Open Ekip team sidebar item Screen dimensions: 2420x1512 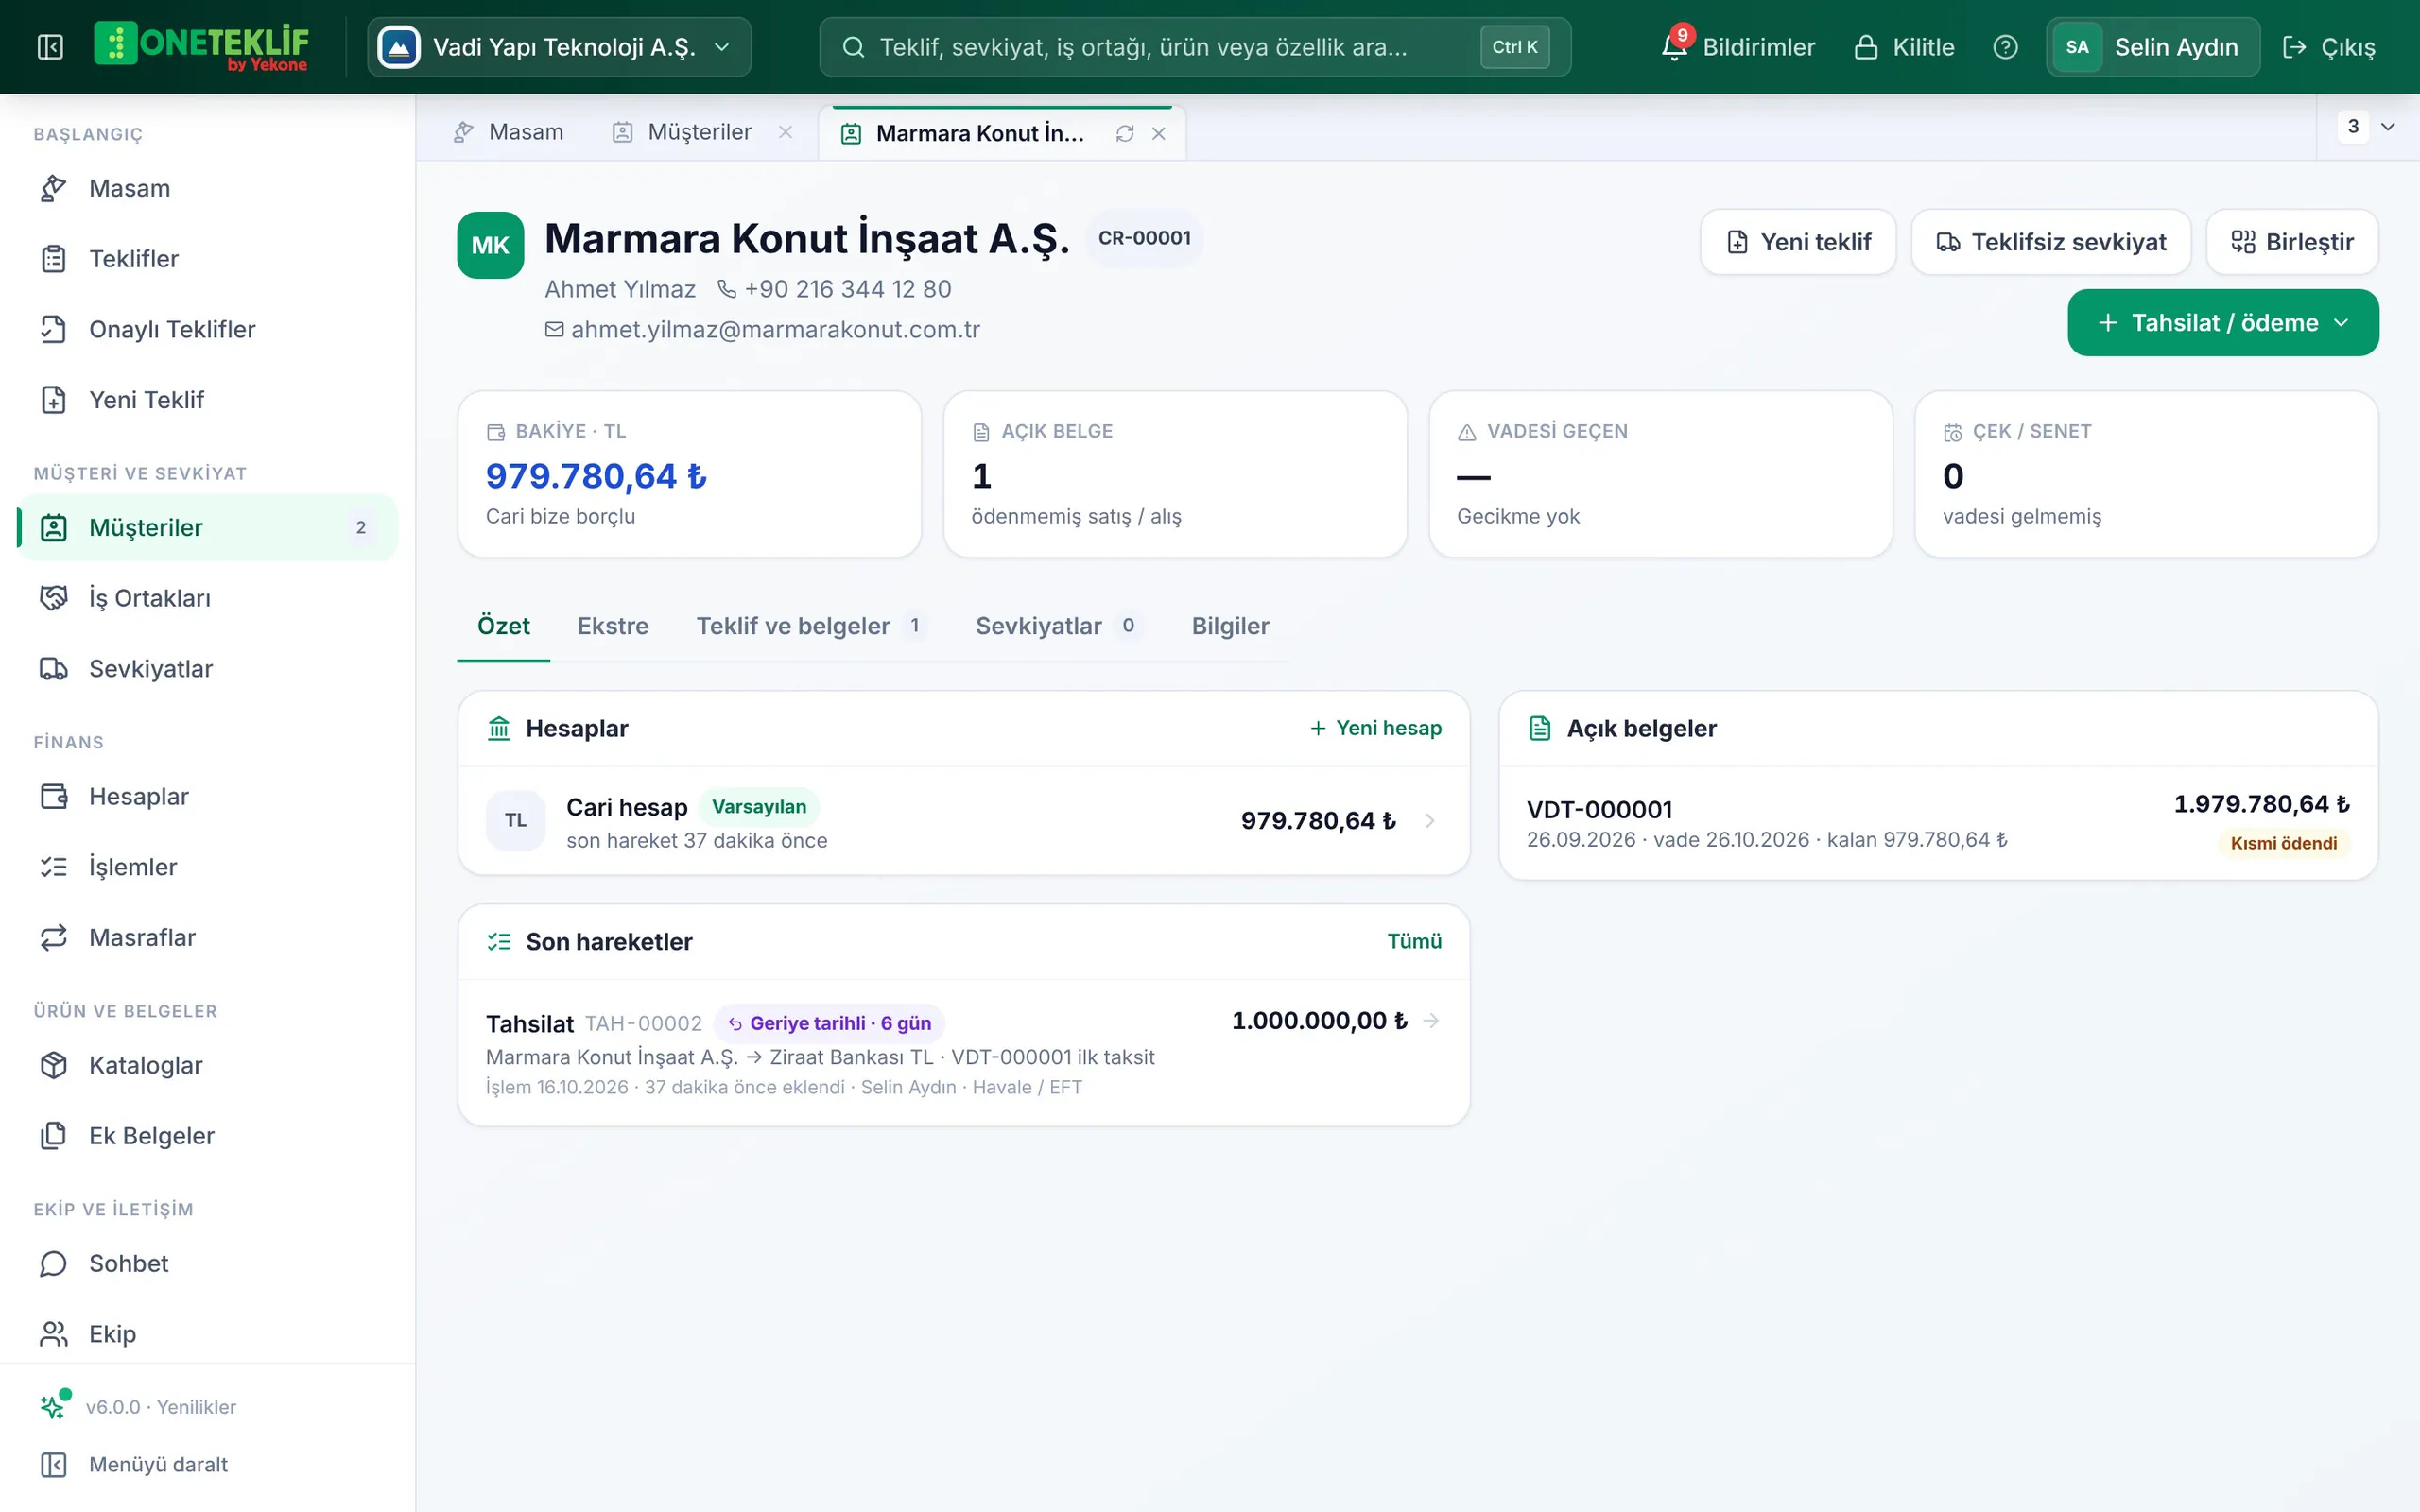[208, 1334]
